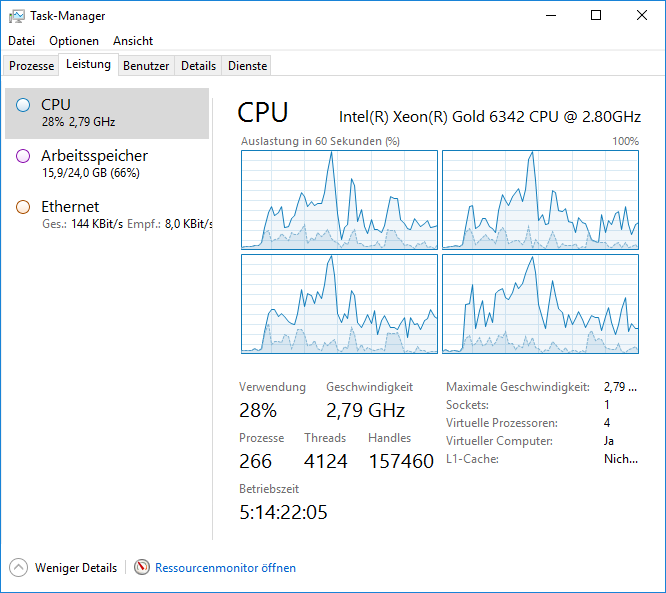Image resolution: width=666 pixels, height=593 pixels.
Task: Collapse view with Weniger Details arrow
Action: tap(19, 568)
